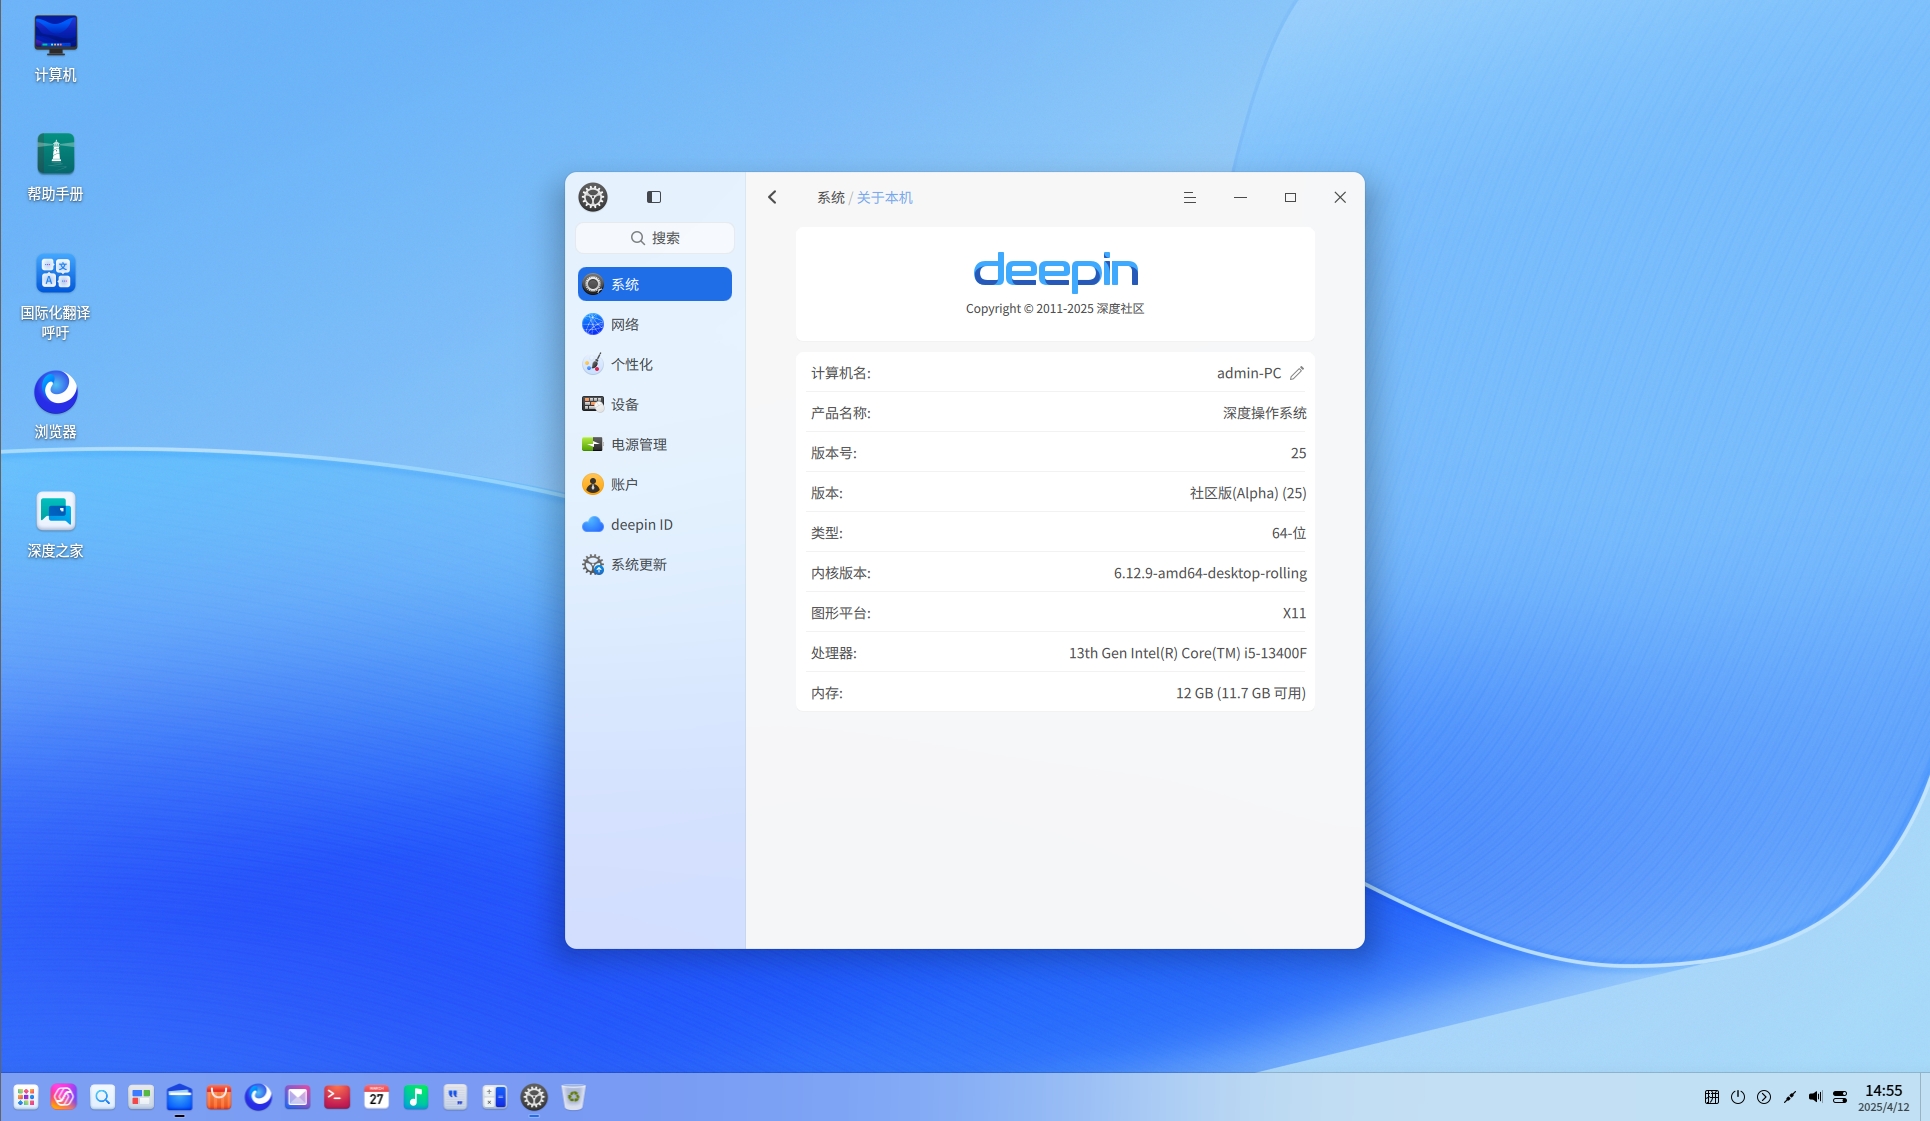Click the input method tray icon
The height and width of the screenshot is (1121, 1930).
(x=1712, y=1097)
